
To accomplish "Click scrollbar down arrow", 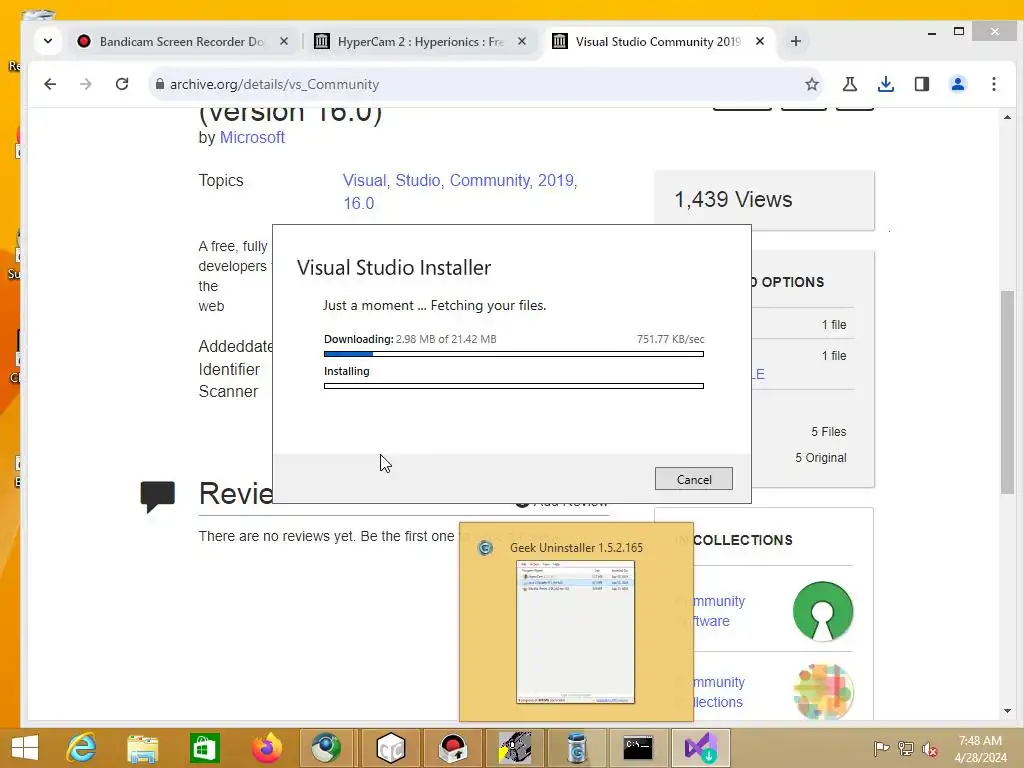I will point(1007,711).
